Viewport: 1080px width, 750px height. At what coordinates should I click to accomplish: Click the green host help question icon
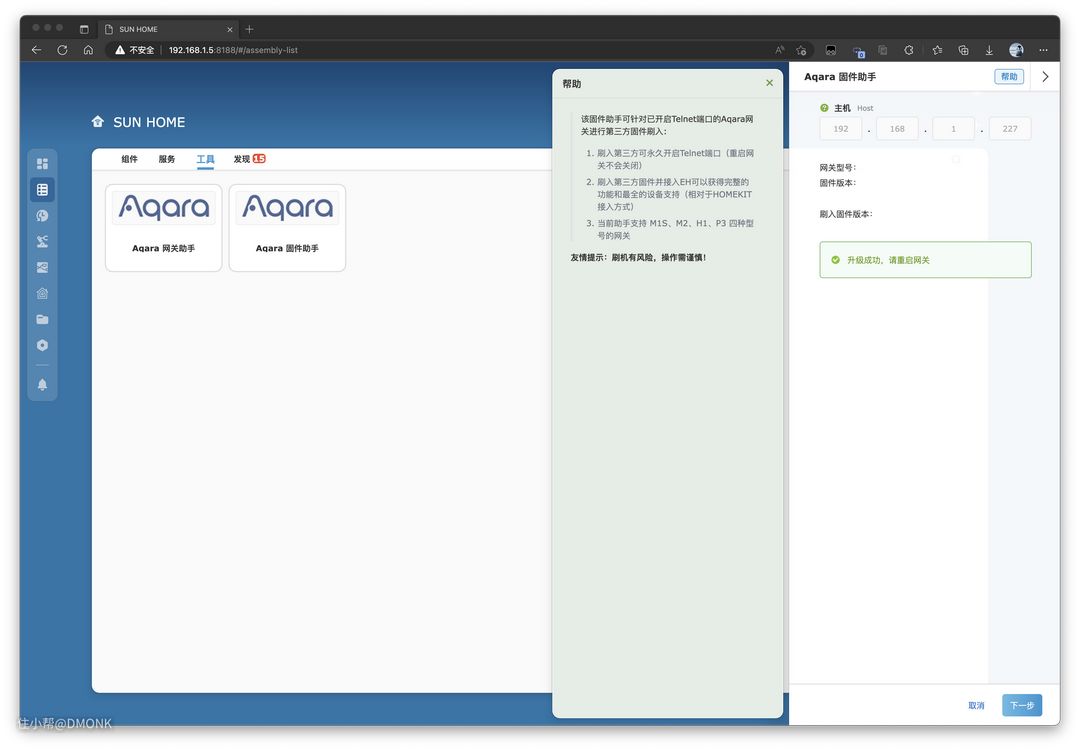point(824,108)
